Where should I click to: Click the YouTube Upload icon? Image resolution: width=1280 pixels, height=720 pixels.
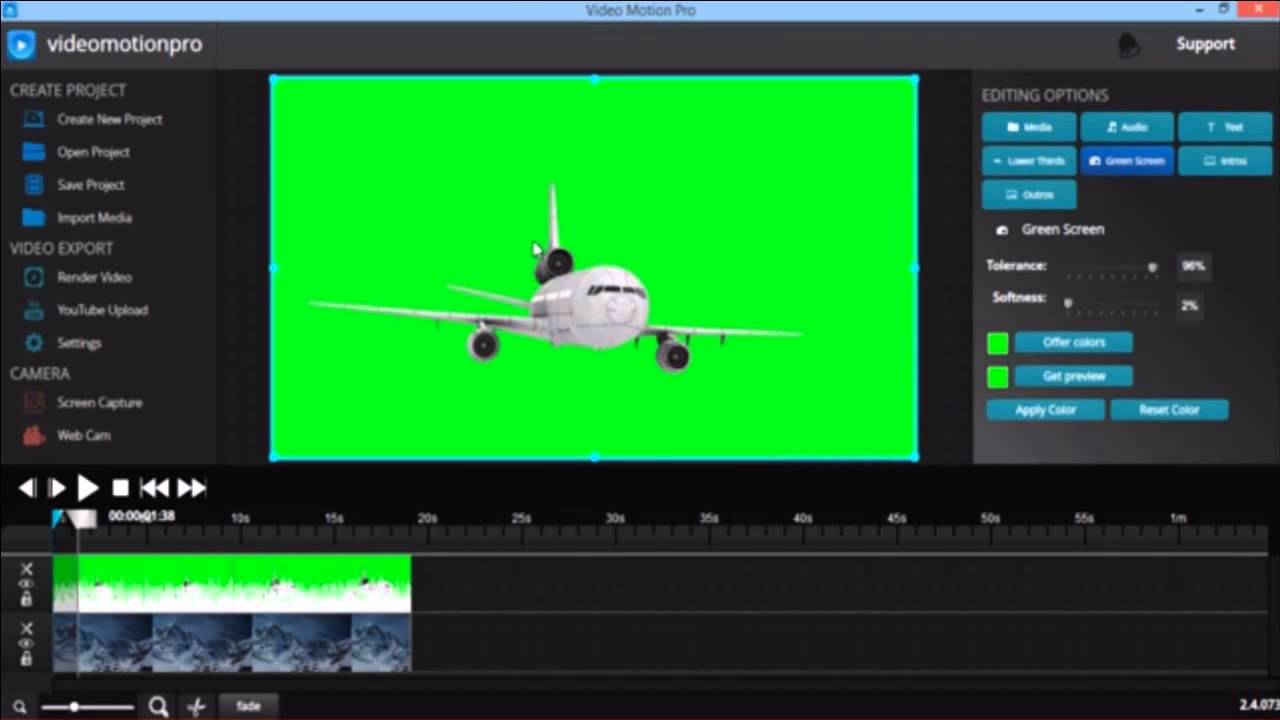coord(34,310)
